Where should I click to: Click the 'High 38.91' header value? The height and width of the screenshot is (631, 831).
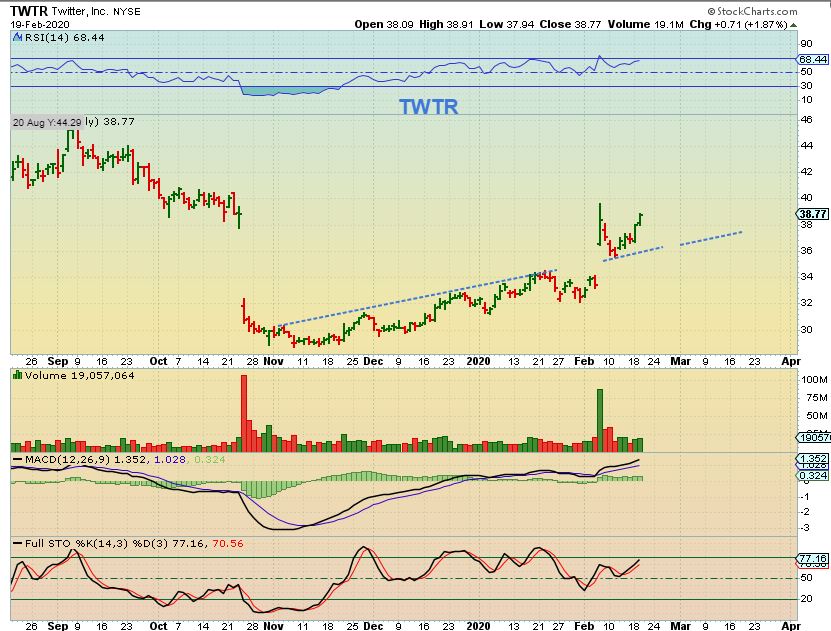pos(446,24)
